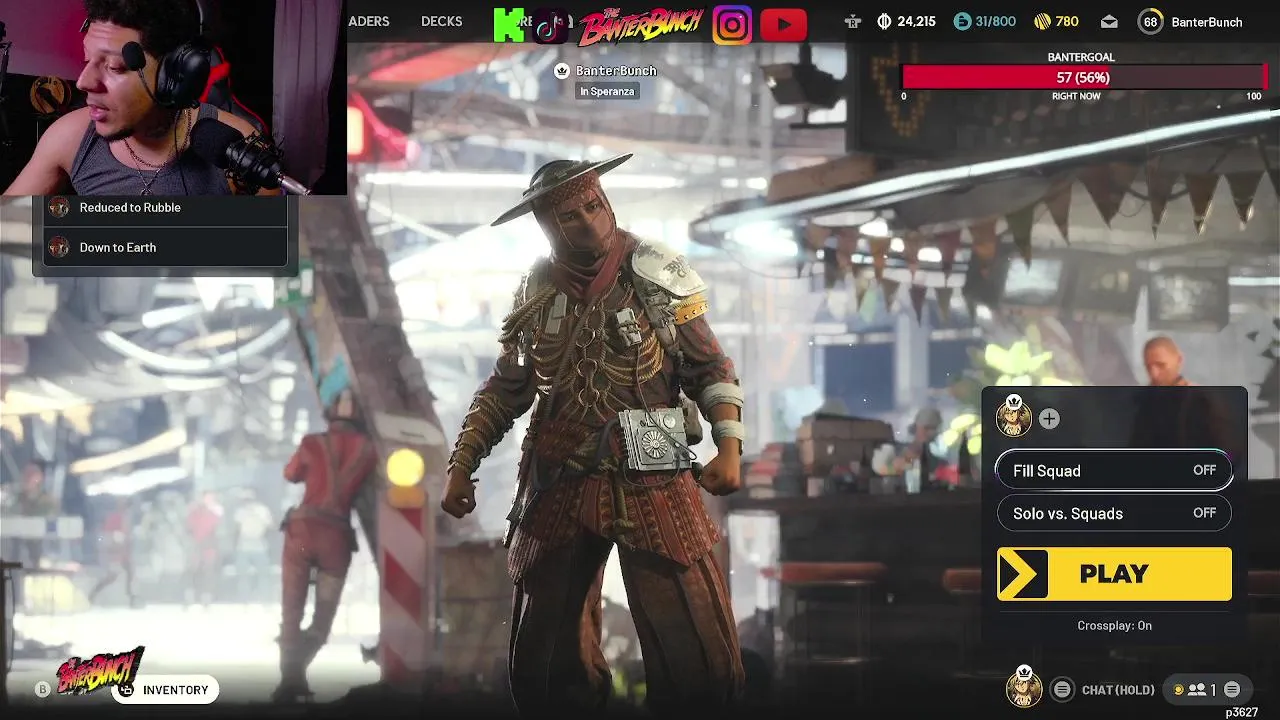Click the BanterBunch nameplate above character
The image size is (1280, 720).
click(616, 71)
